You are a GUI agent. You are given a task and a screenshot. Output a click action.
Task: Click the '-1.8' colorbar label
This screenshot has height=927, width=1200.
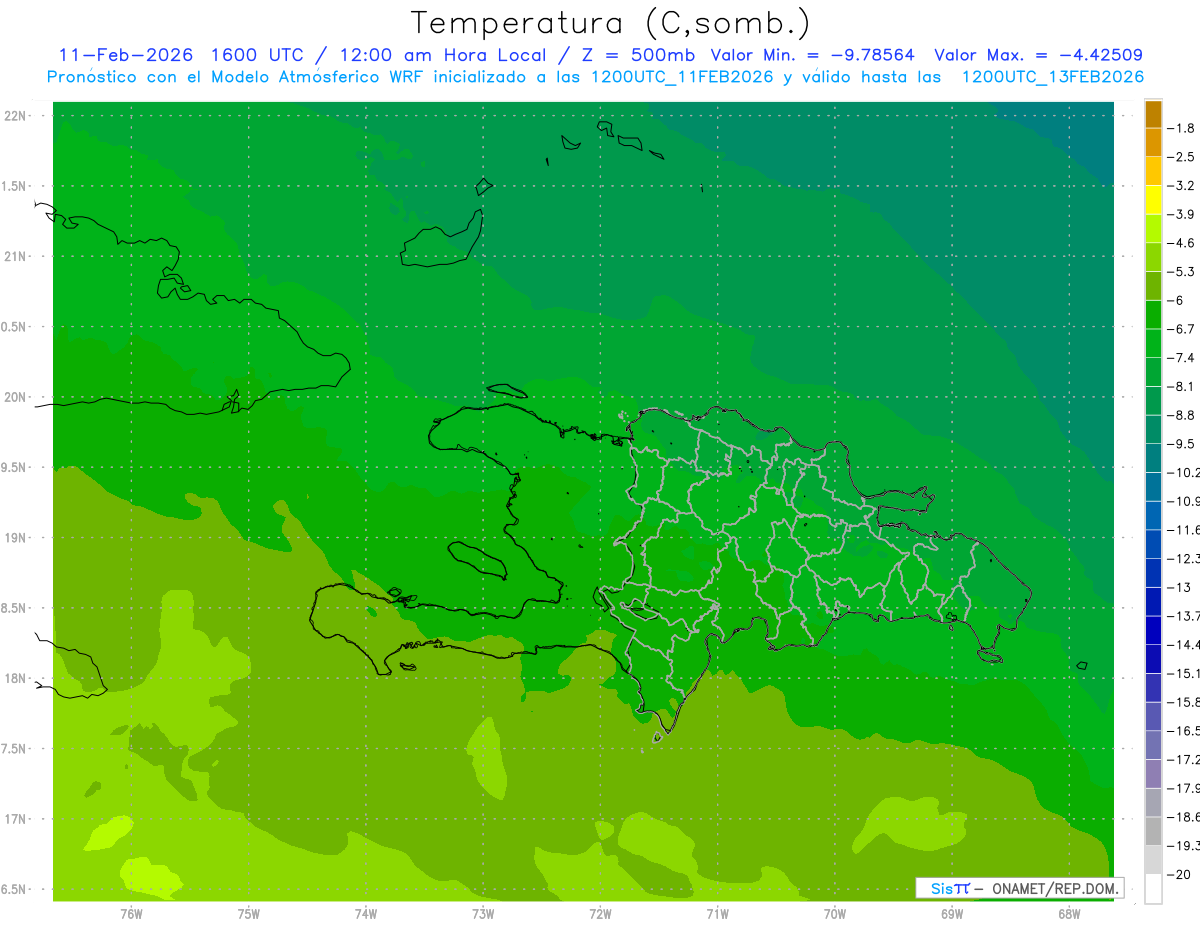(x=1181, y=128)
